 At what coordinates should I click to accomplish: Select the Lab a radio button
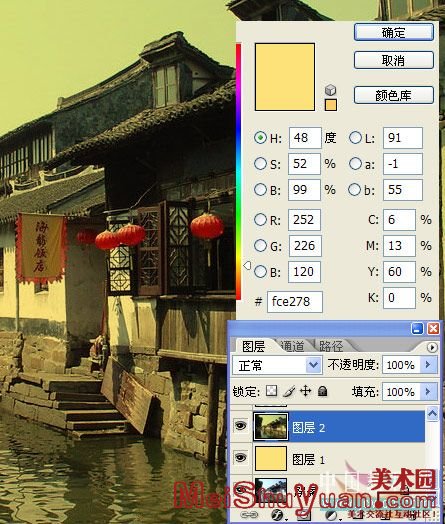pyautogui.click(x=355, y=164)
